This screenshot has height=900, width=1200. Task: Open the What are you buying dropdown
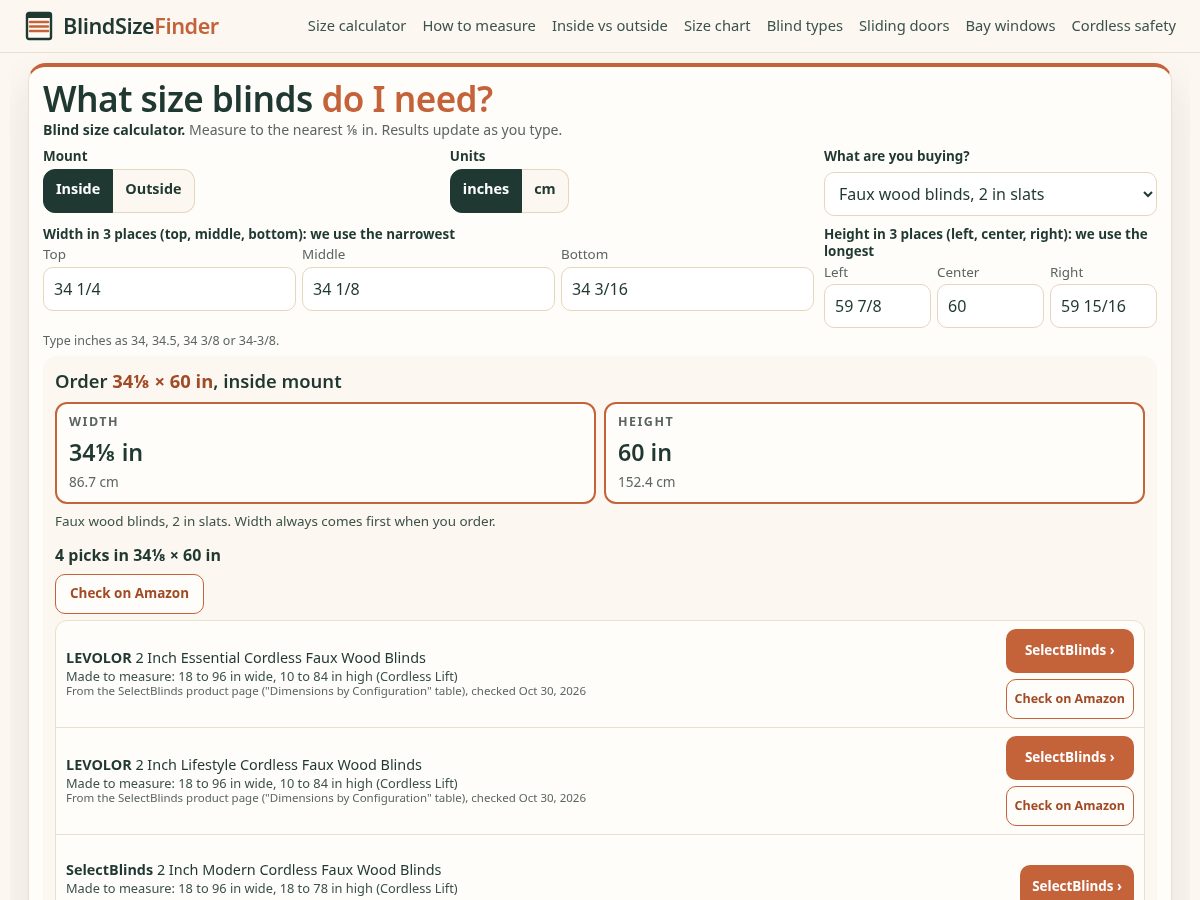[990, 194]
